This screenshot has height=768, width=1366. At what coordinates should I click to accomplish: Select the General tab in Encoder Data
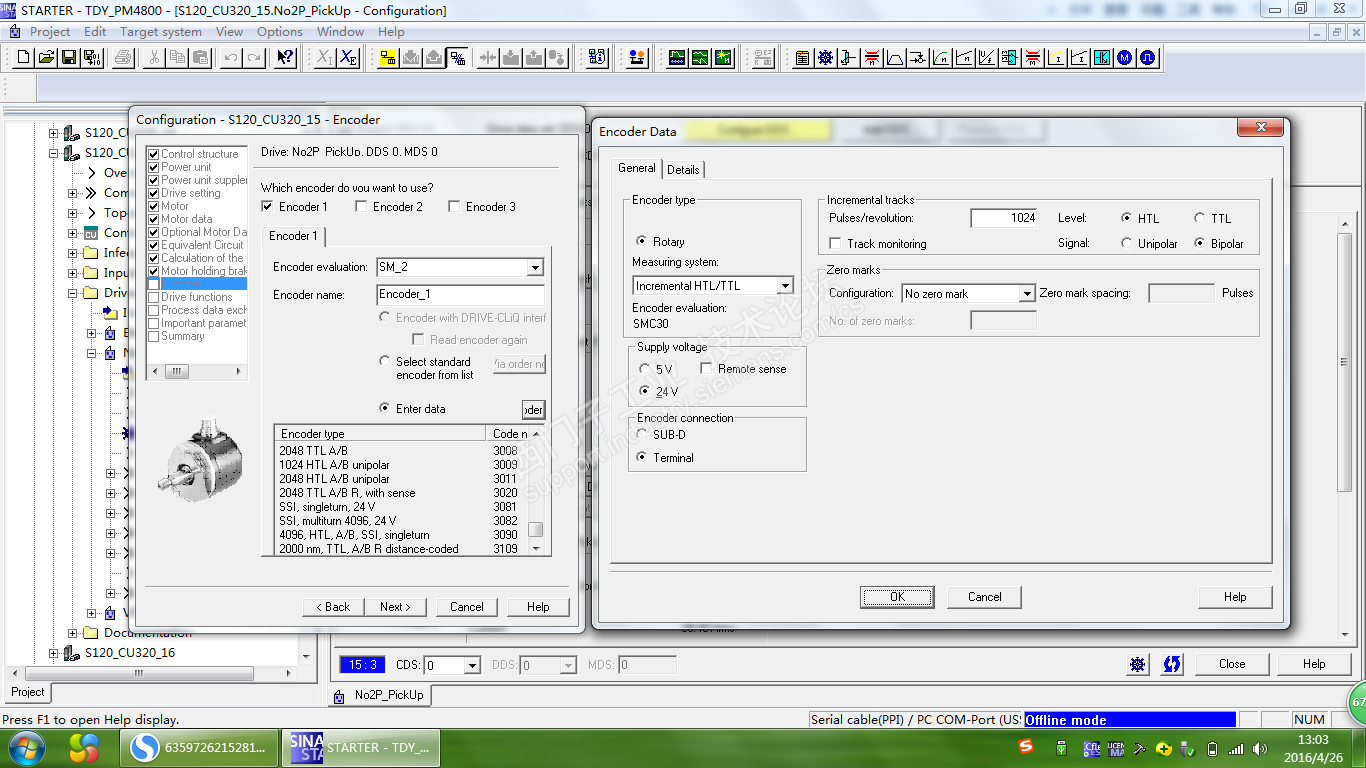pyautogui.click(x=637, y=168)
